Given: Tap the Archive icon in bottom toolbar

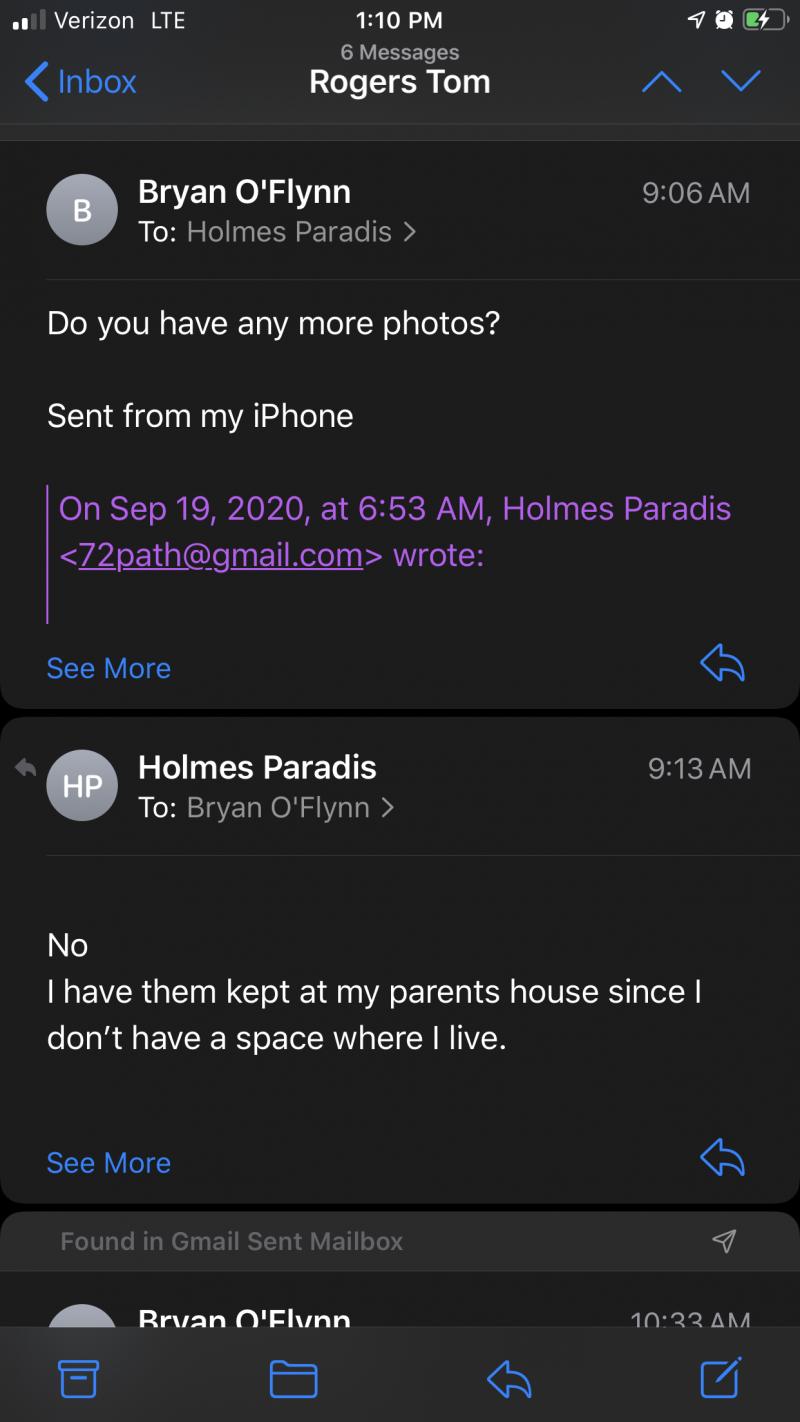Looking at the screenshot, I should [x=78, y=1379].
